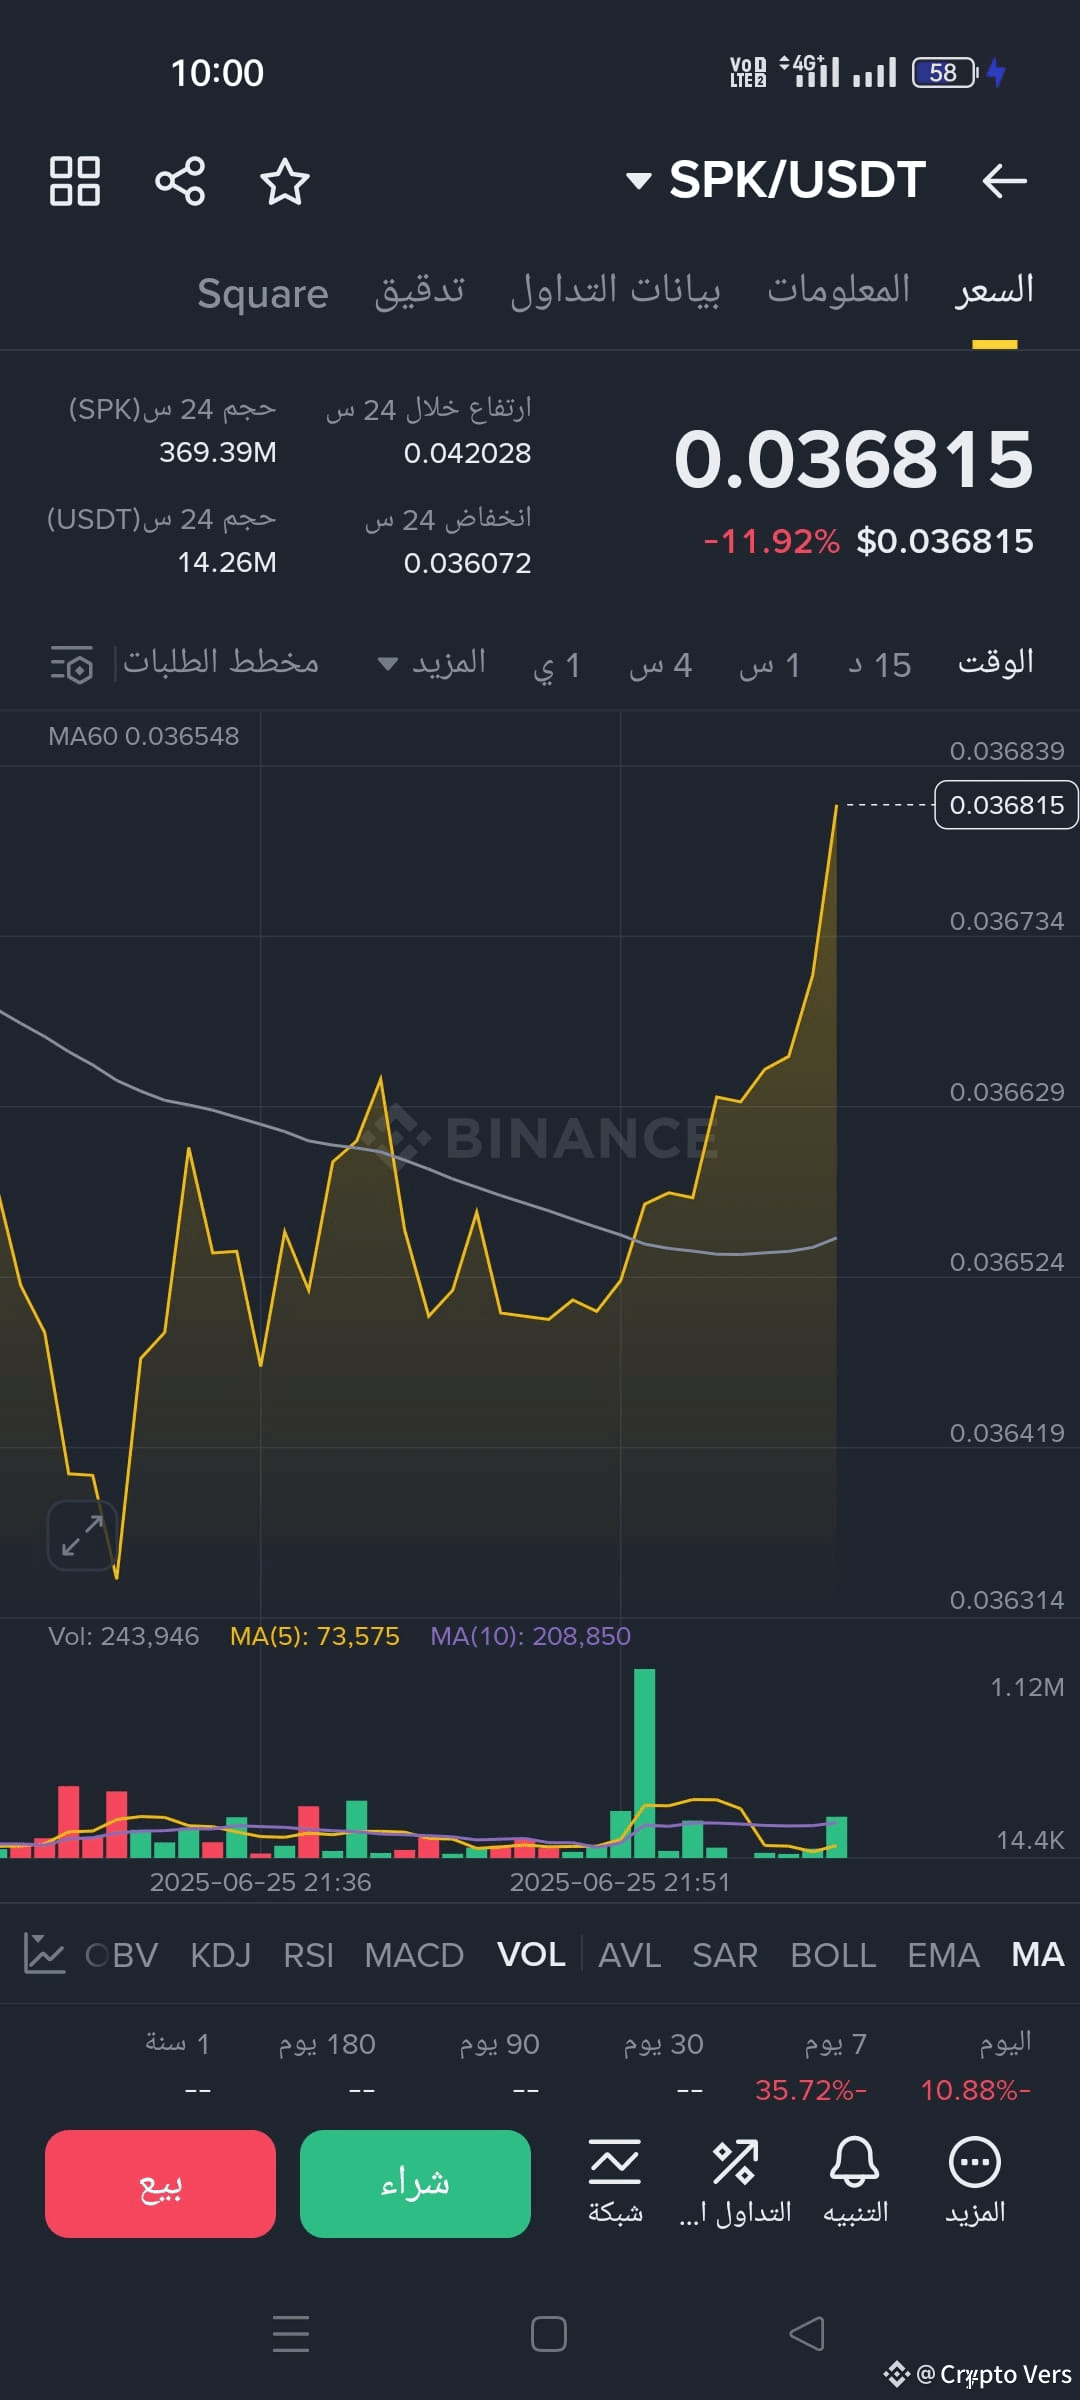Screen dimensions: 1080x2400
Task: Open the بيانات التداول tab
Action: point(615,290)
